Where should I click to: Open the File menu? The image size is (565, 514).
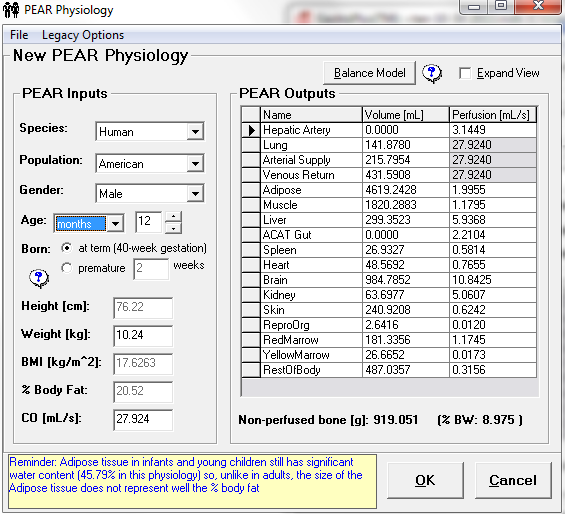(19, 35)
